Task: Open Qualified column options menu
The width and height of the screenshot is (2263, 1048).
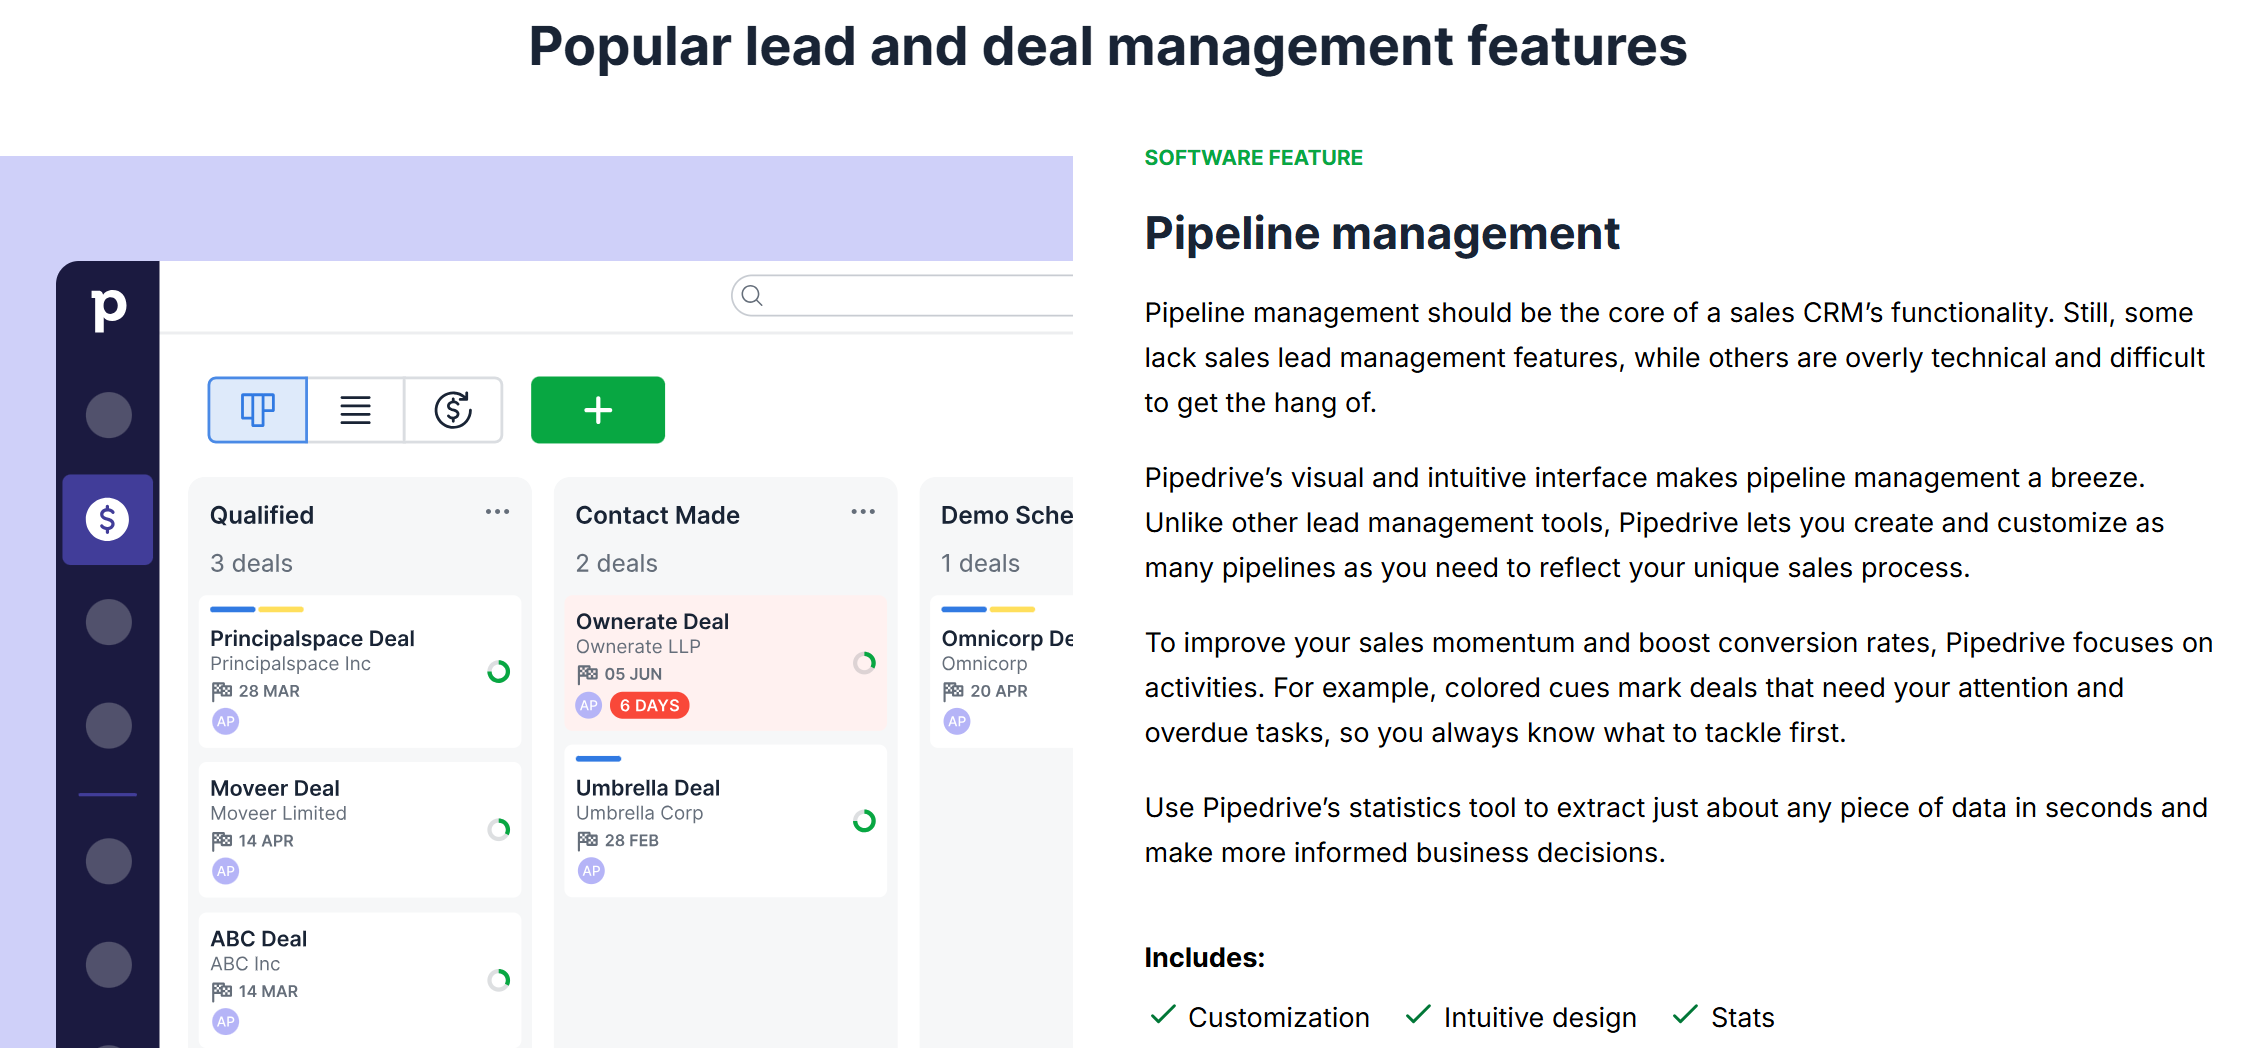Action: click(x=498, y=512)
